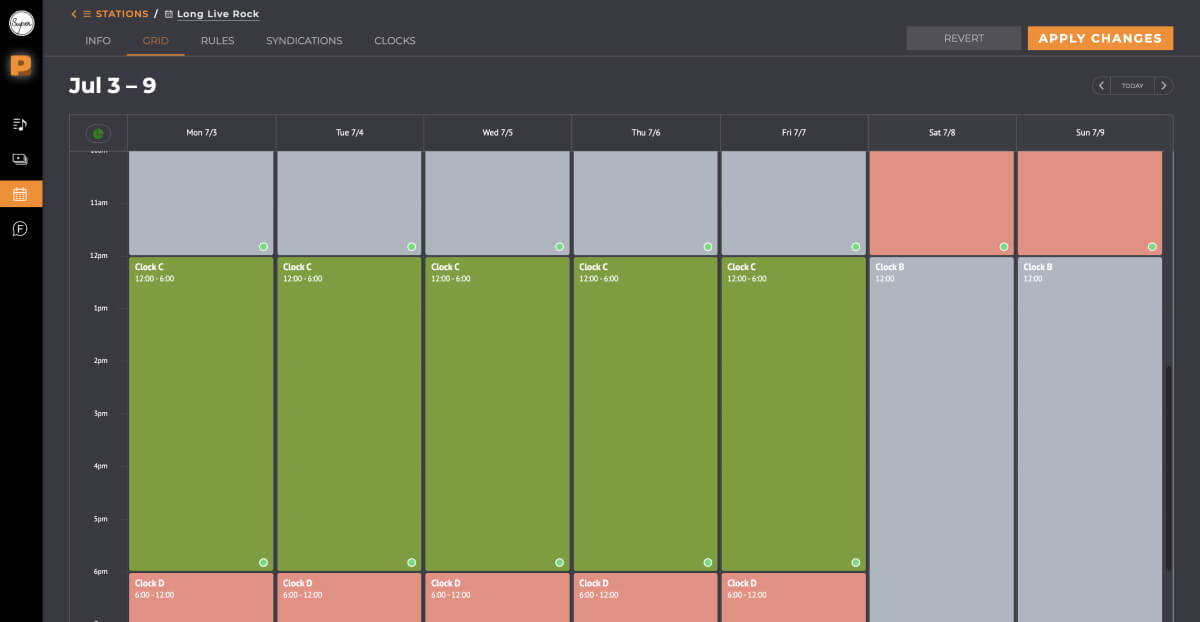Open the circled F chat icon
Viewport: 1200px width, 622px height.
click(20, 229)
